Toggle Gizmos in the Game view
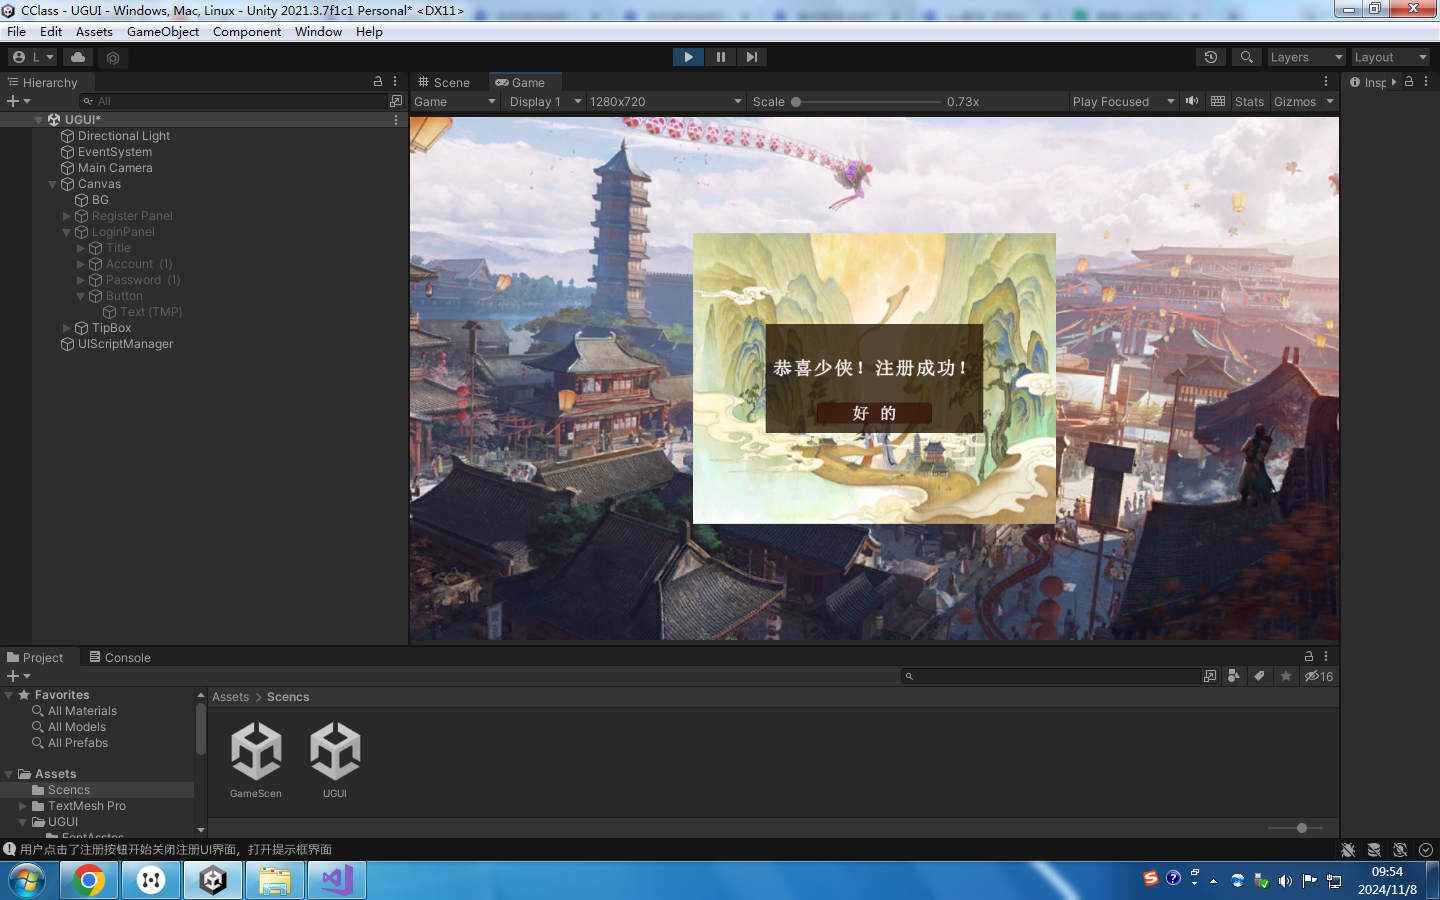 [1294, 101]
